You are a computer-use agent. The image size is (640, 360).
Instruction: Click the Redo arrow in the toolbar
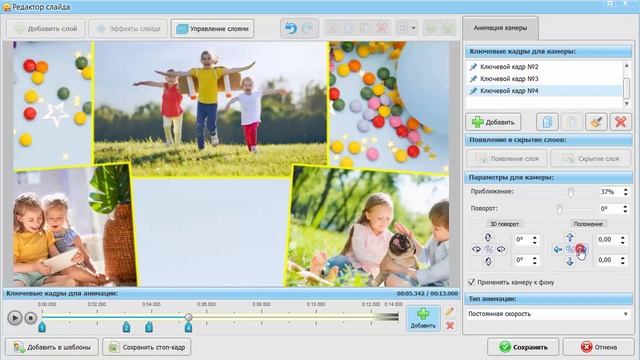coord(308,28)
